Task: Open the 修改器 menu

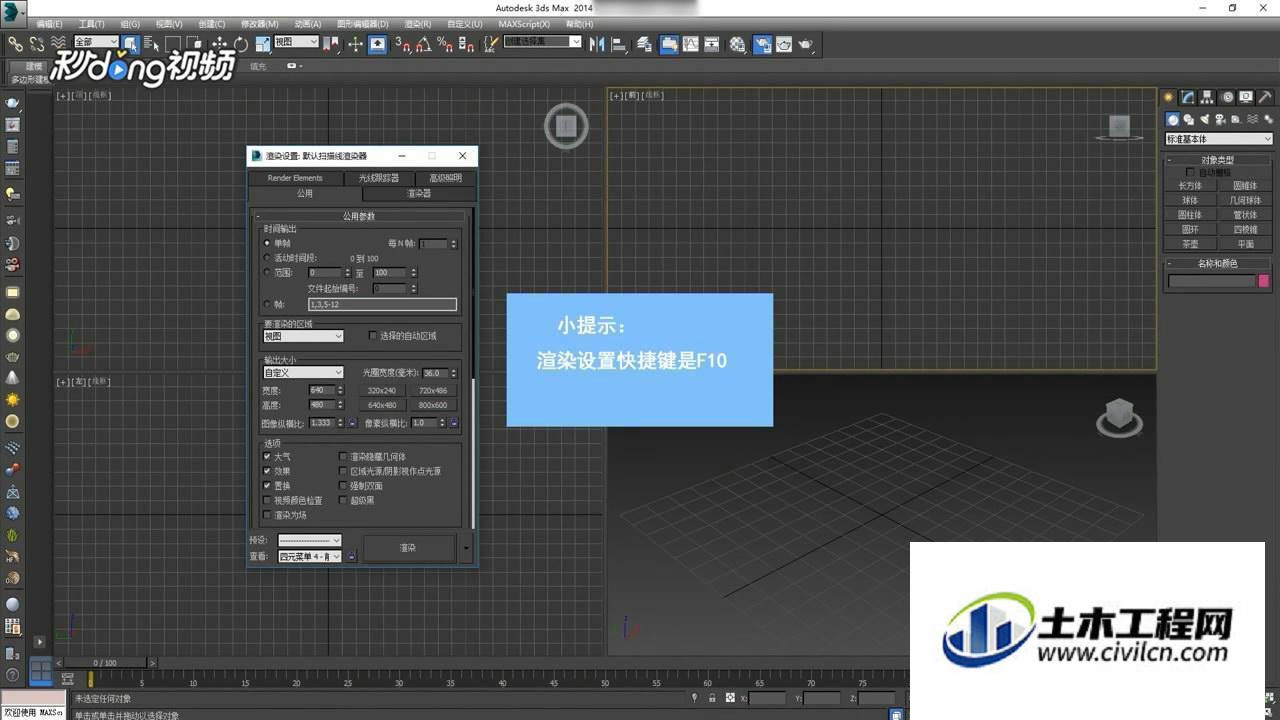Action: (260, 23)
